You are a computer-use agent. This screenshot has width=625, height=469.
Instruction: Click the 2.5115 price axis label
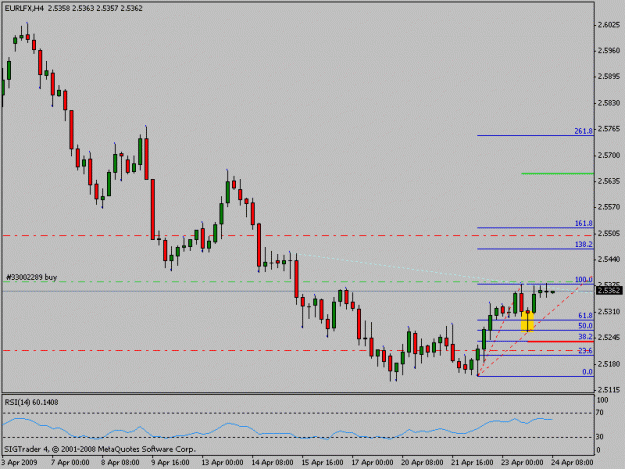pyautogui.click(x=609, y=390)
